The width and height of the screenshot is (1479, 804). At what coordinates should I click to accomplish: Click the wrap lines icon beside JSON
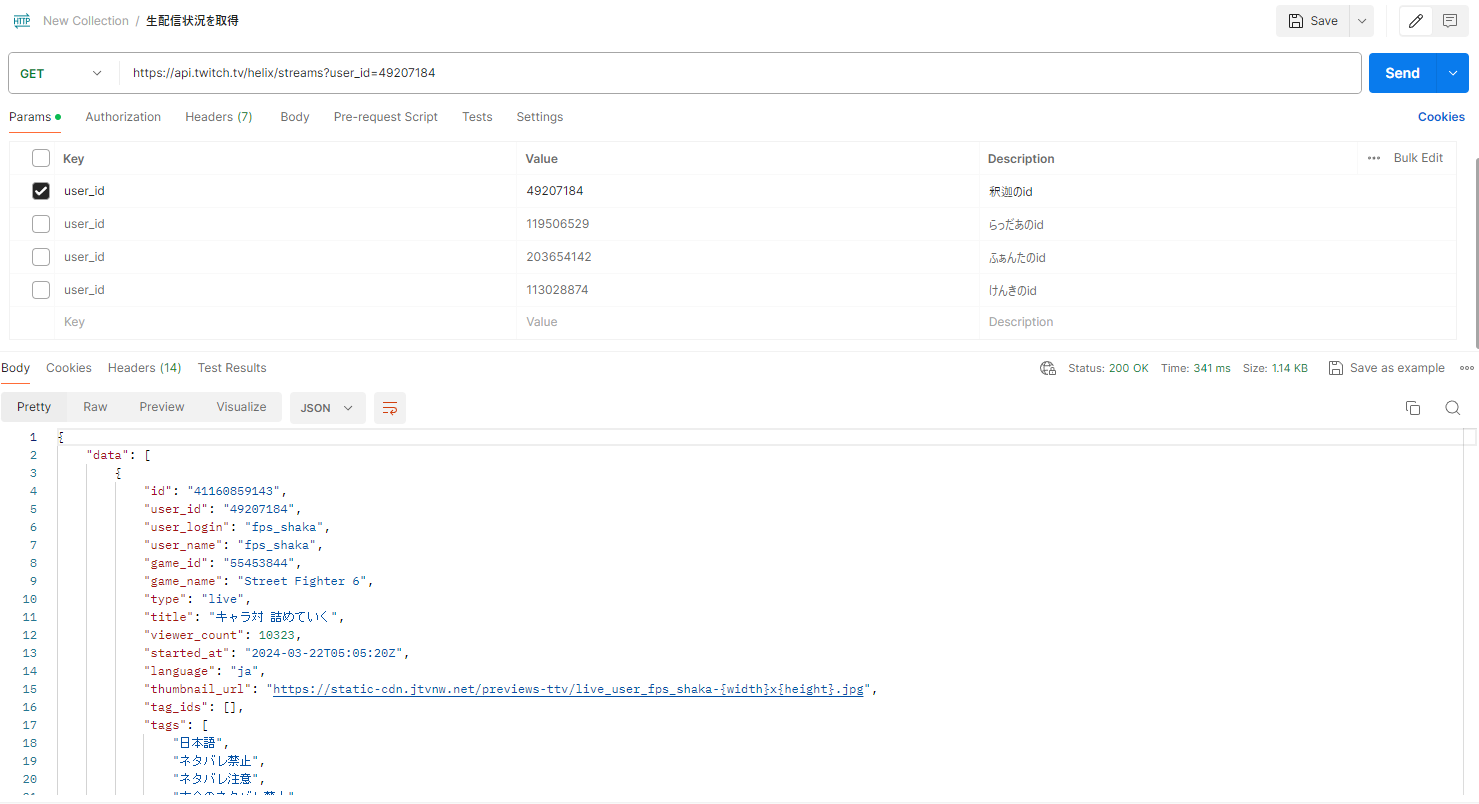pyautogui.click(x=390, y=408)
